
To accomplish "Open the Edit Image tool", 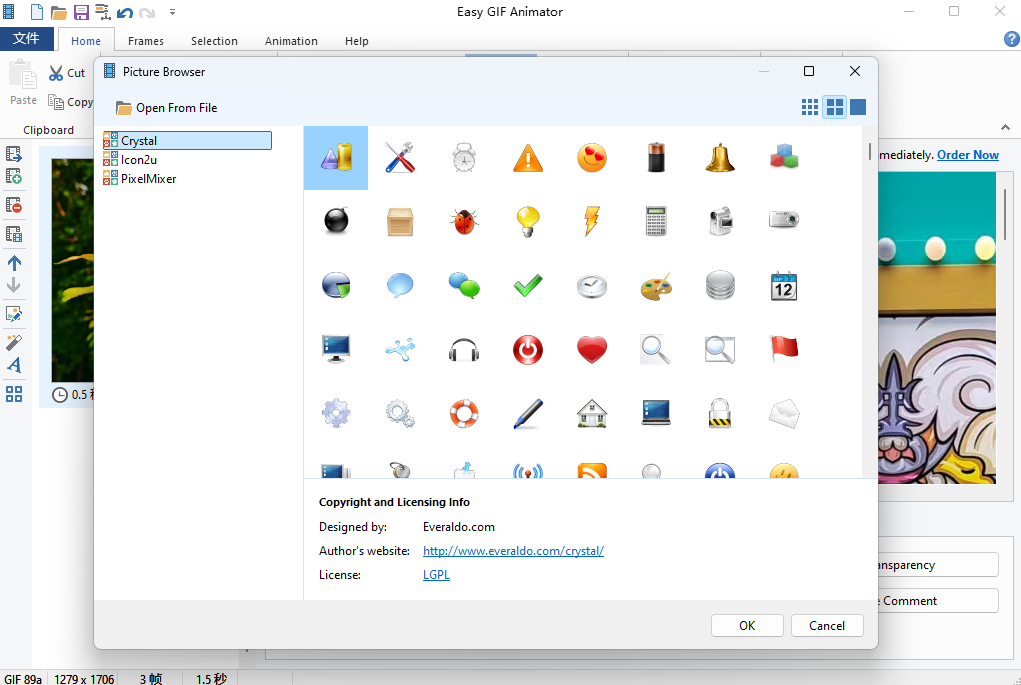I will pyautogui.click(x=14, y=313).
